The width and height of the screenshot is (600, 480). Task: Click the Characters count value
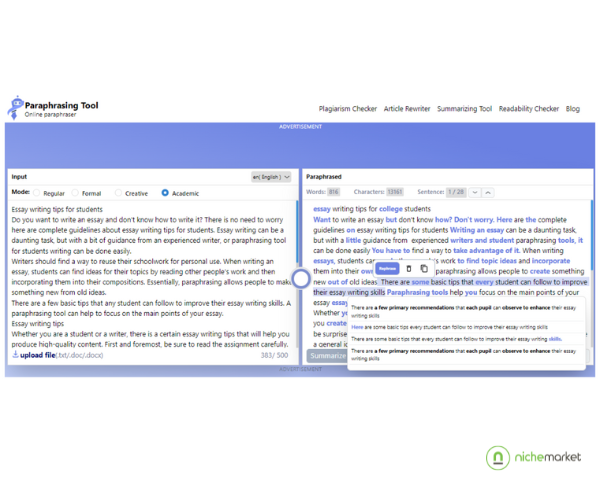[x=395, y=192]
